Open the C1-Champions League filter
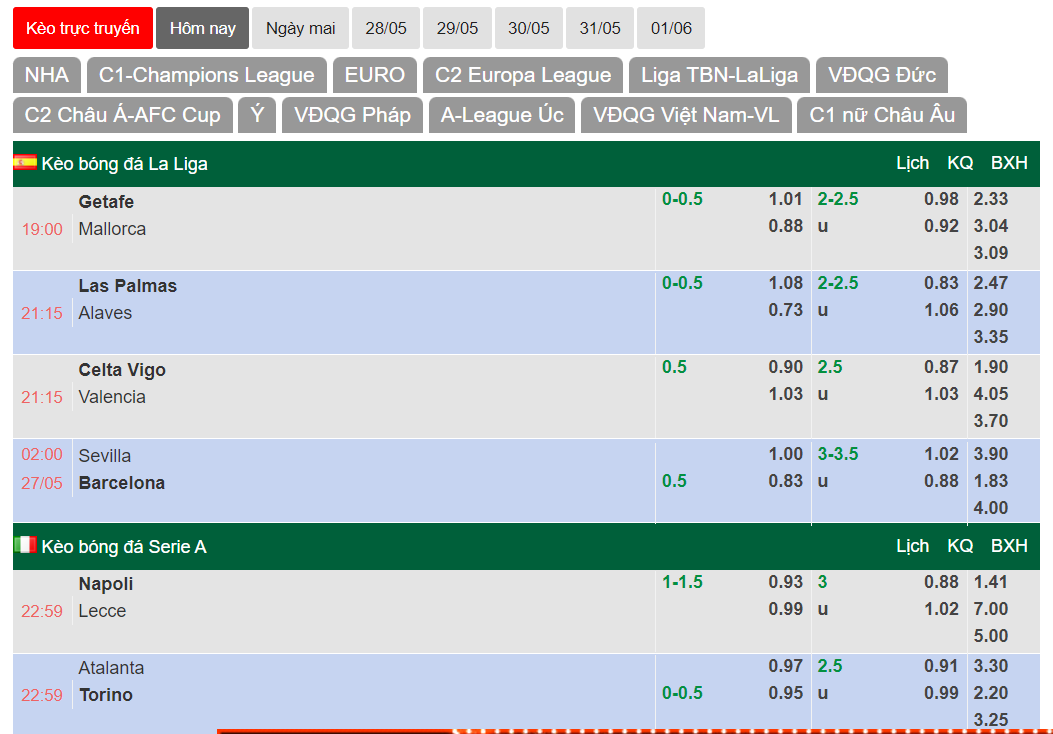The height and width of the screenshot is (734, 1053). pyautogui.click(x=207, y=75)
